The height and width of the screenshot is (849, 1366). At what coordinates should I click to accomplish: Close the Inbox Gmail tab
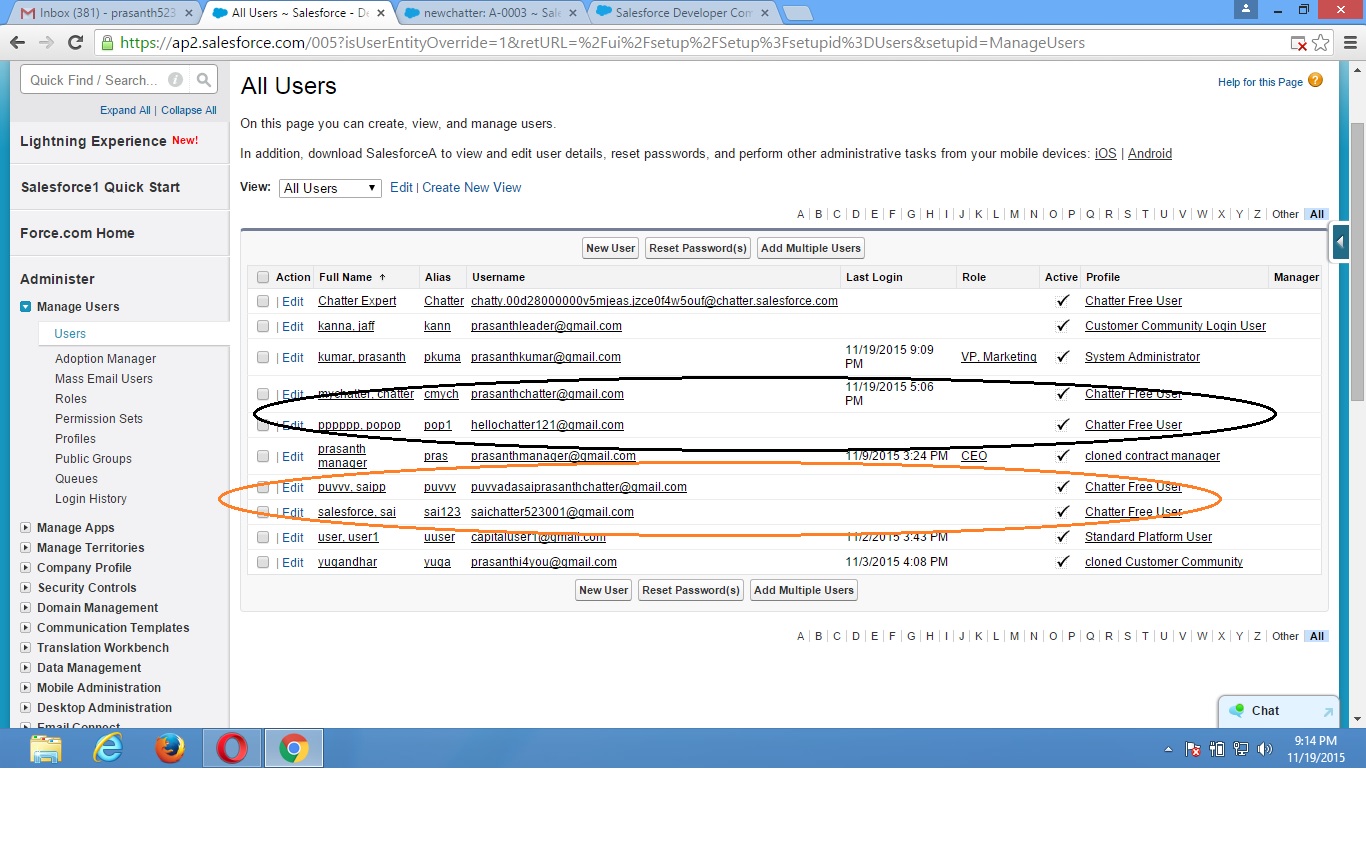coord(189,13)
